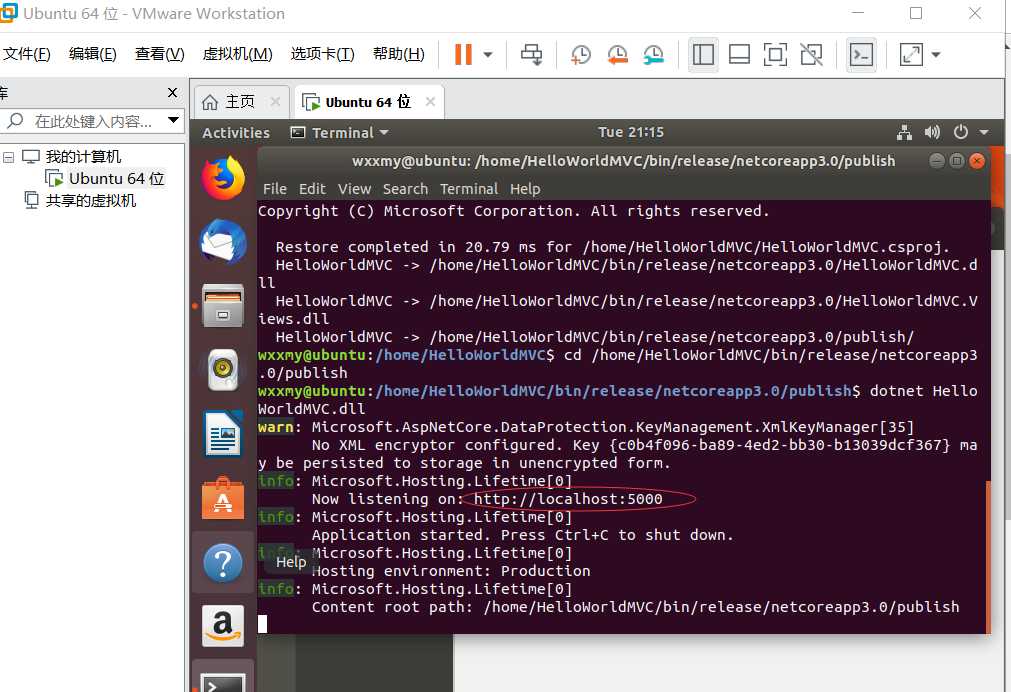Launch Thunderbird Mail from the dock

tap(223, 242)
